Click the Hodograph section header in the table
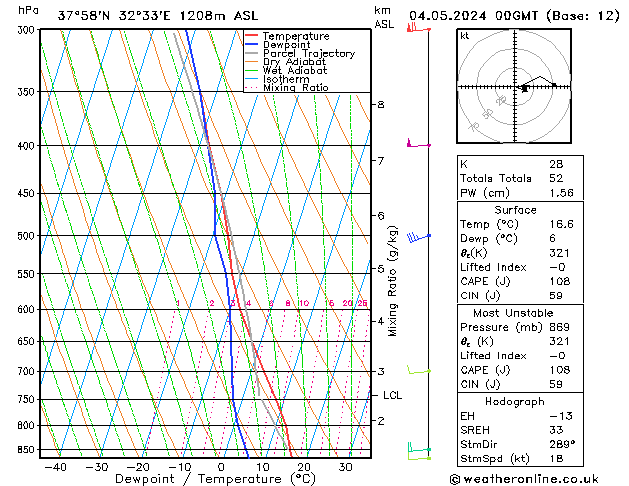This screenshot has height=486, width=629. 529,401
